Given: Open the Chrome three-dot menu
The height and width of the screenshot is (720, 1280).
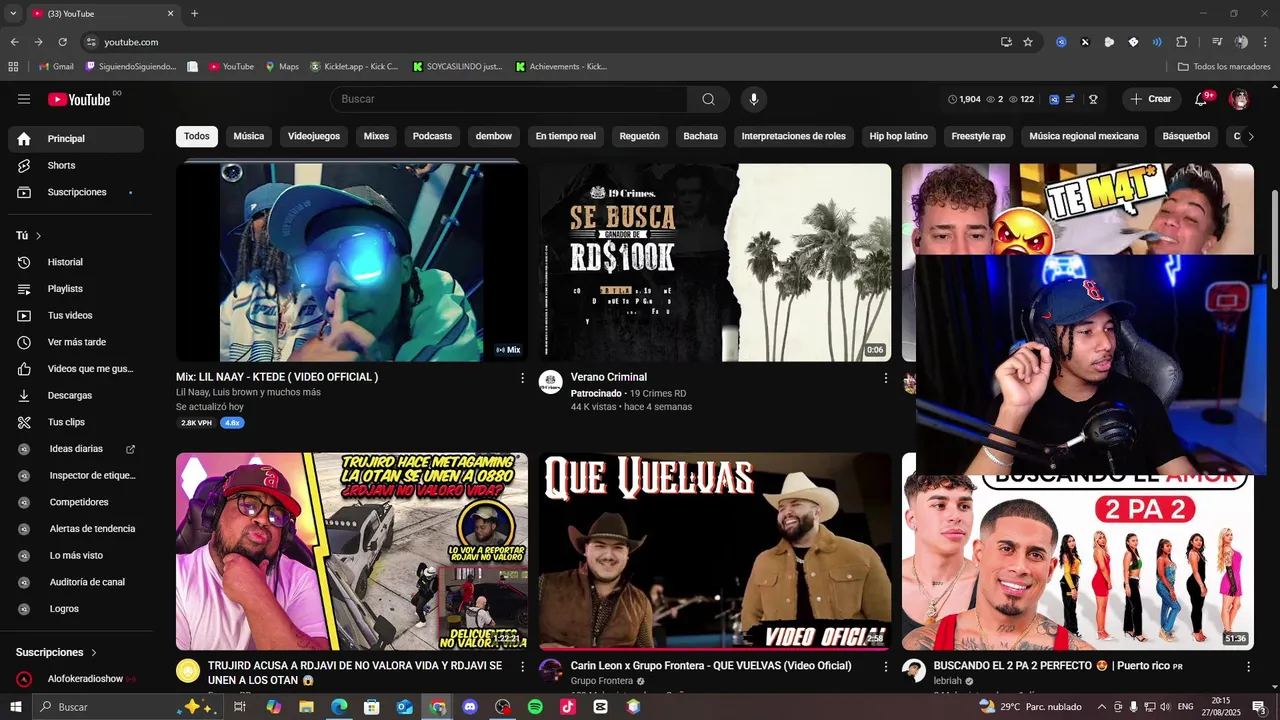Looking at the screenshot, I should [x=1265, y=42].
